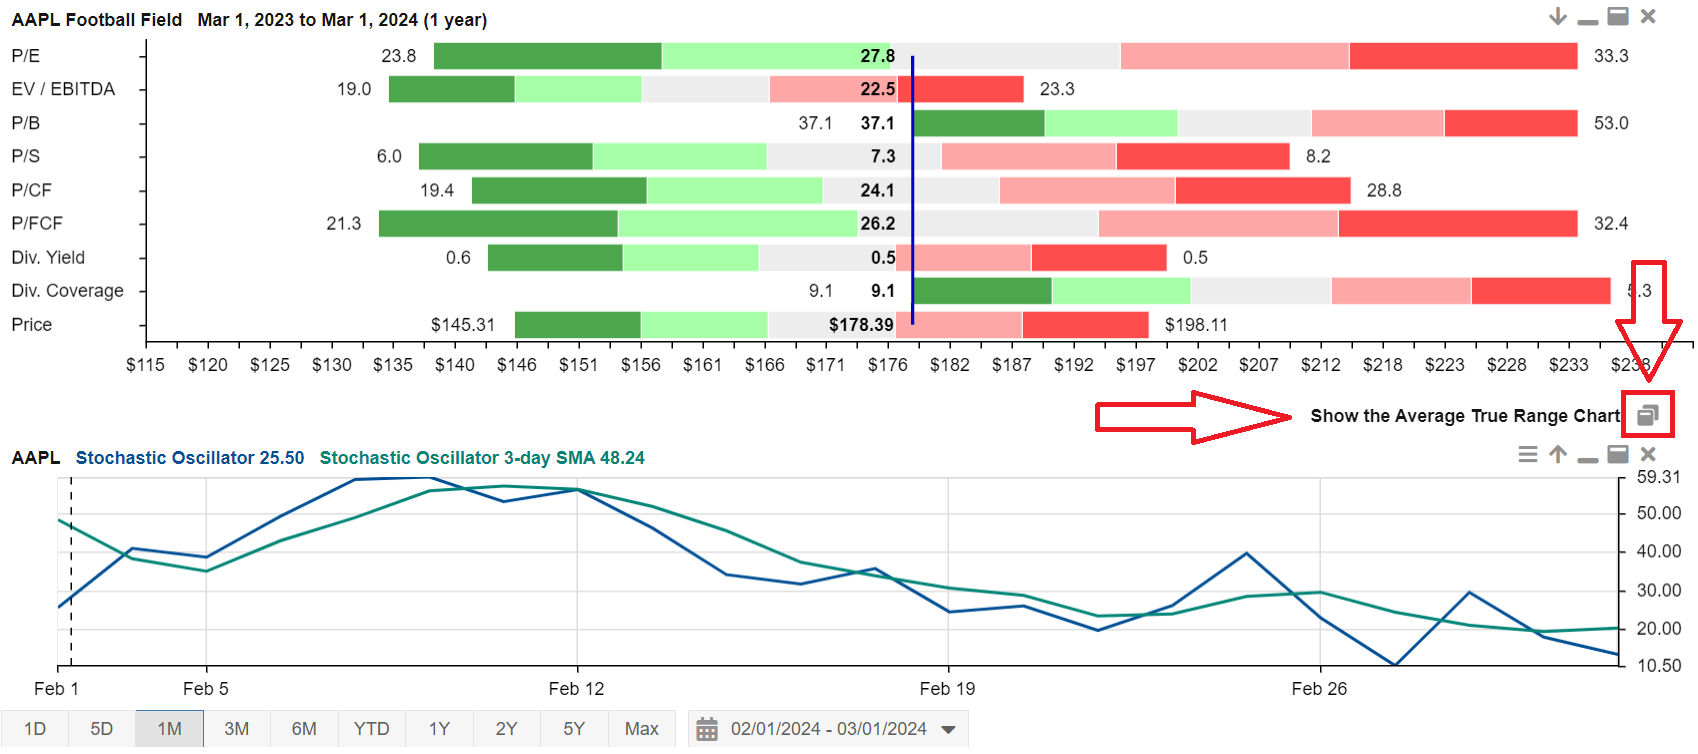Click the Stochastic Oscillator 3-day SMA 48.24 legend
The width and height of the screenshot is (1698, 754).
click(x=482, y=458)
